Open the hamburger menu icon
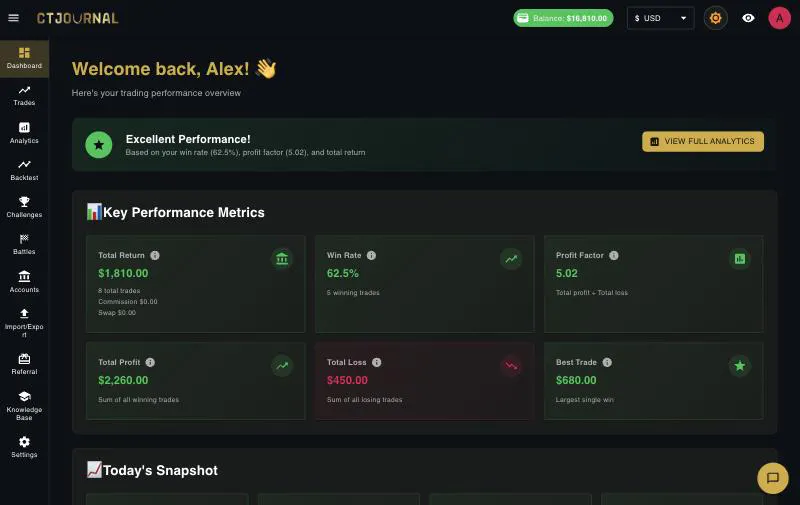This screenshot has width=800, height=505. click(14, 18)
